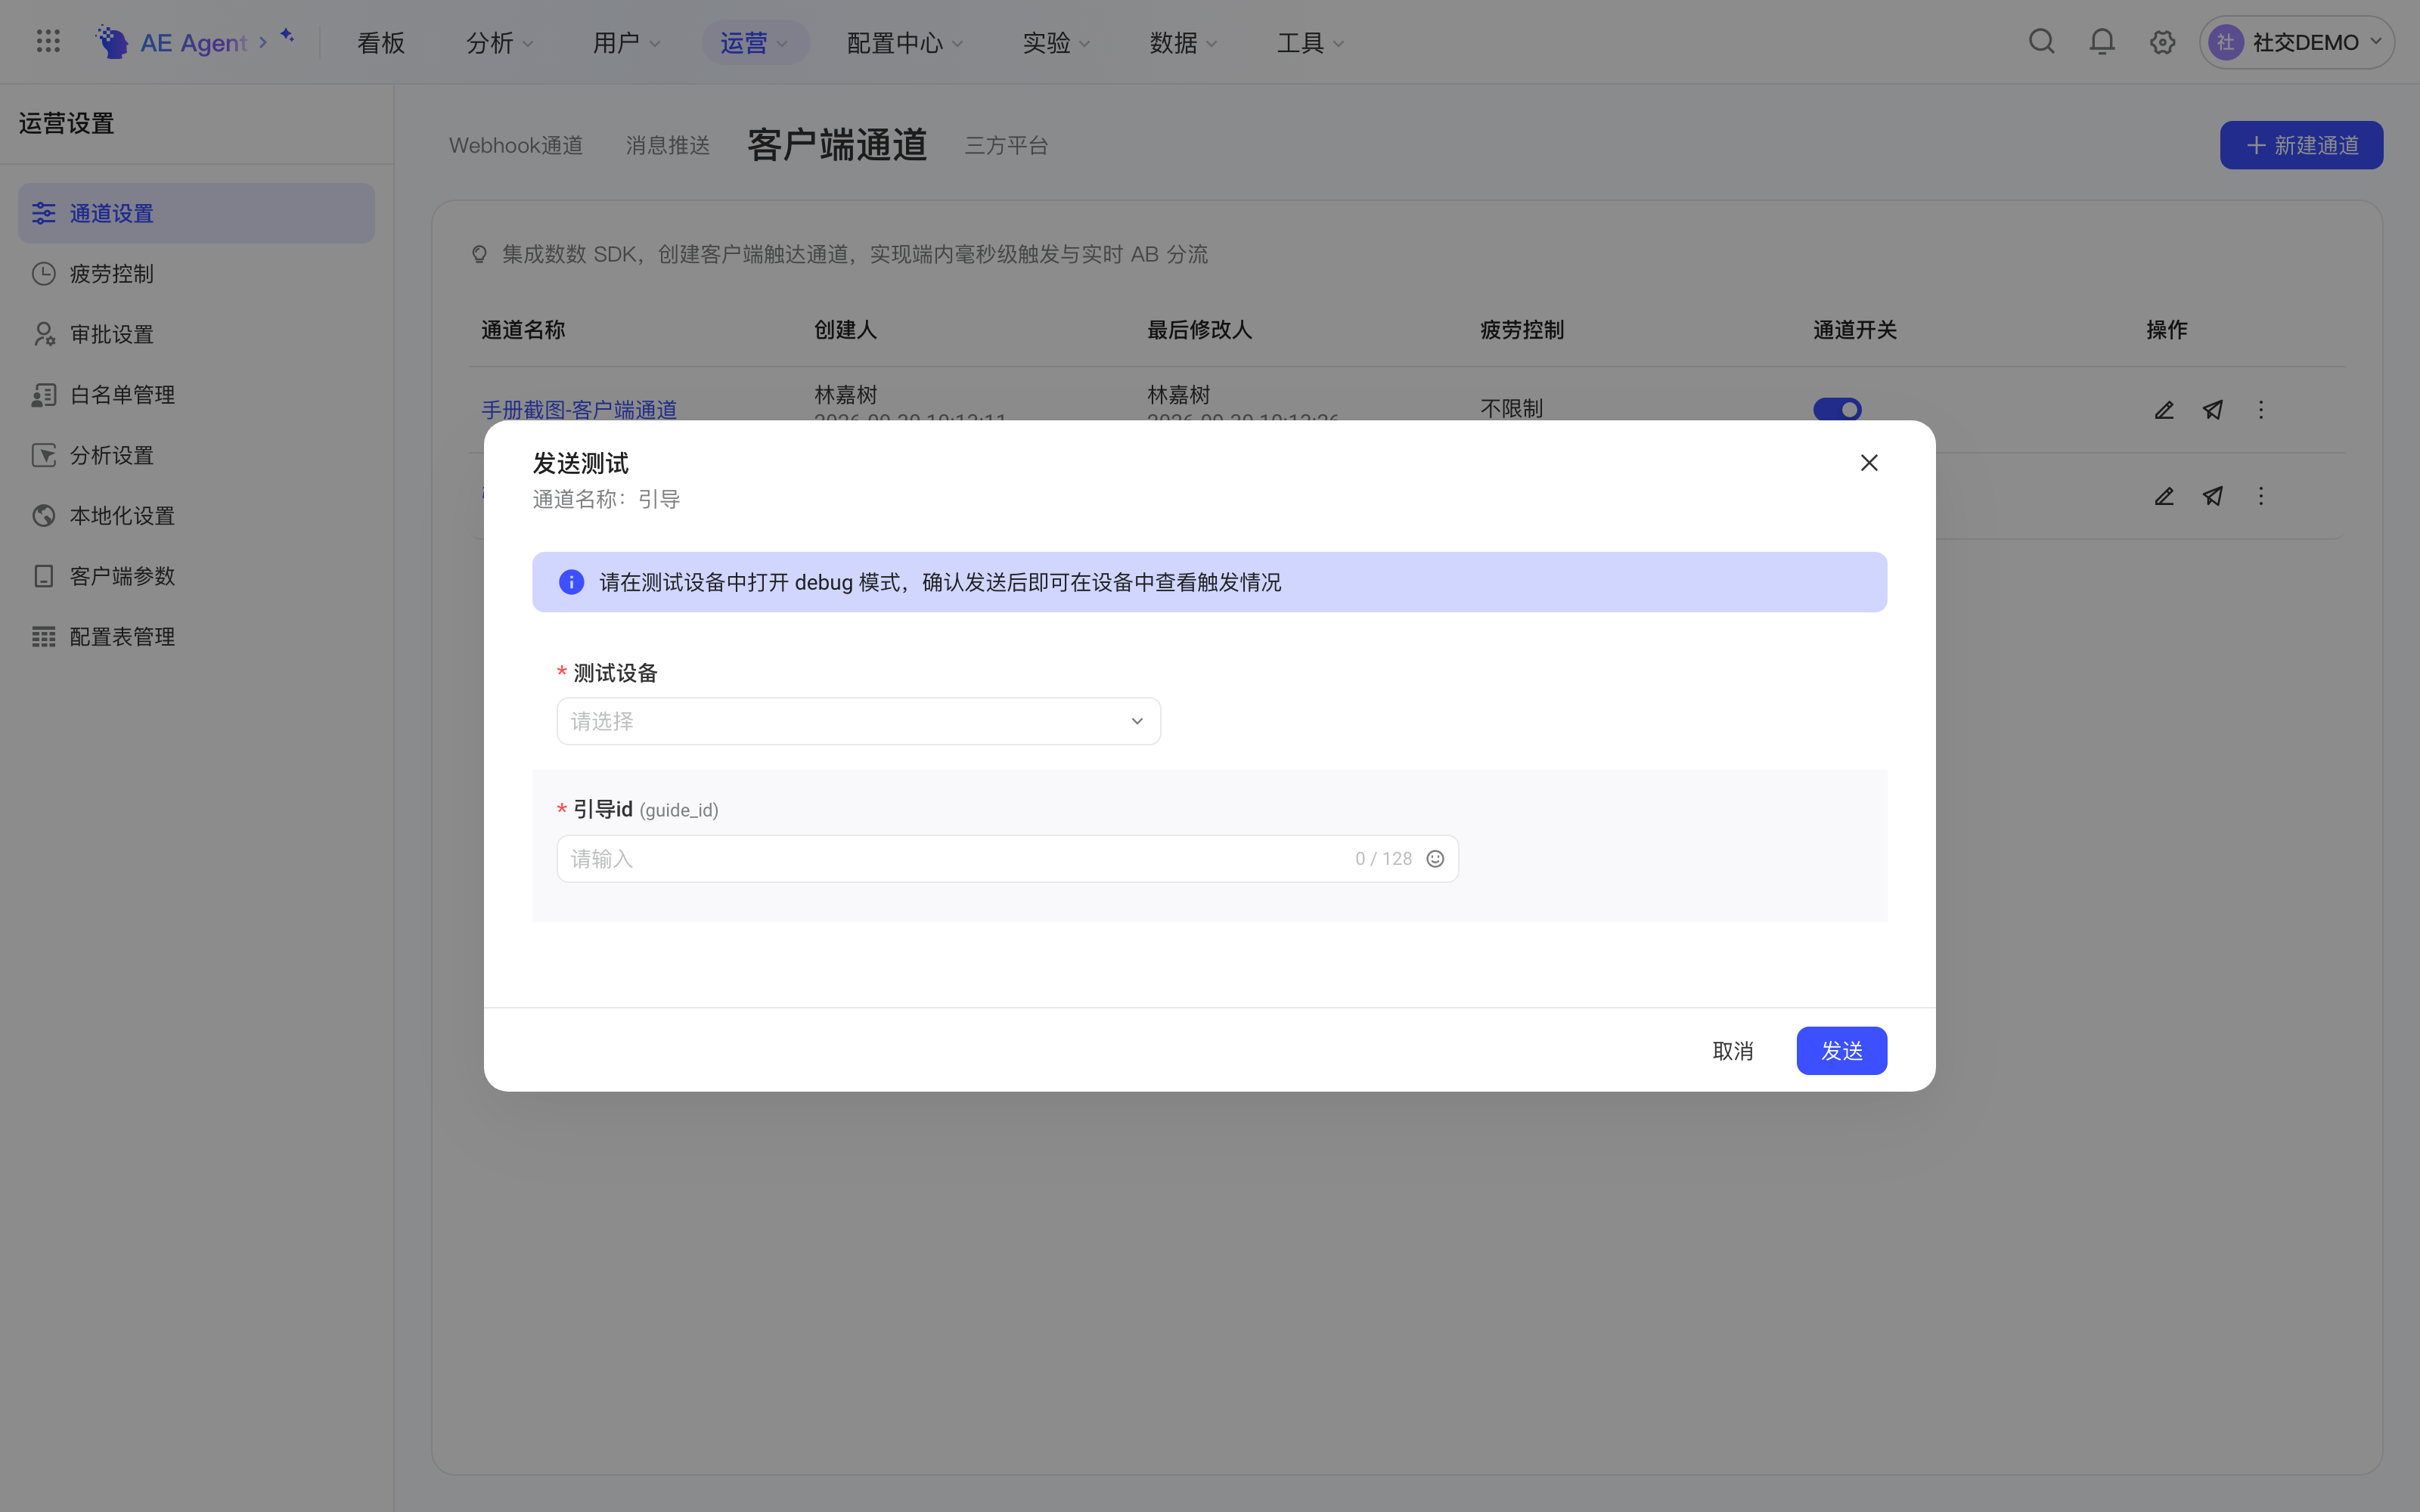
Task: Click the 引导id input field
Action: click(1007, 859)
